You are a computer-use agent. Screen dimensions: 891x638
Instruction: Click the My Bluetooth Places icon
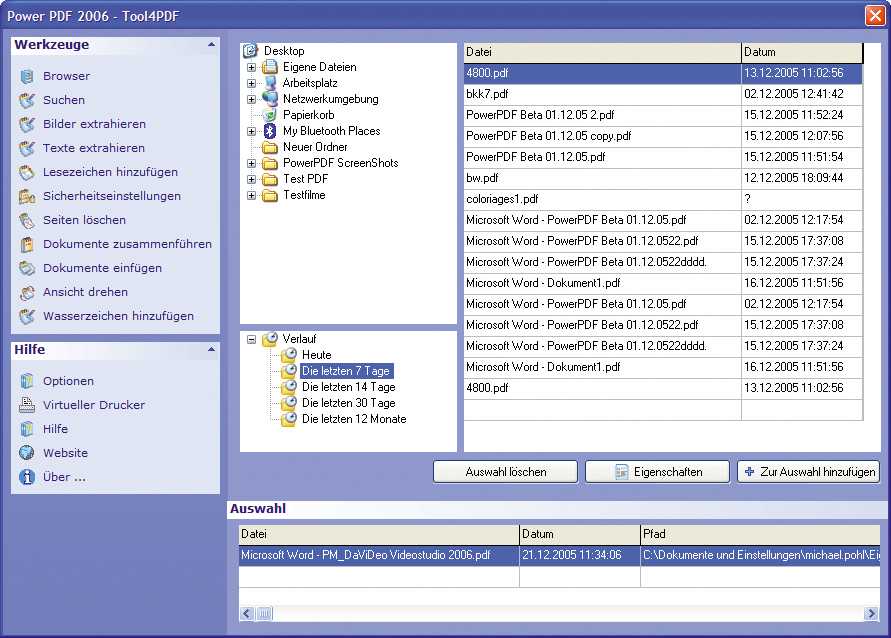coord(270,131)
